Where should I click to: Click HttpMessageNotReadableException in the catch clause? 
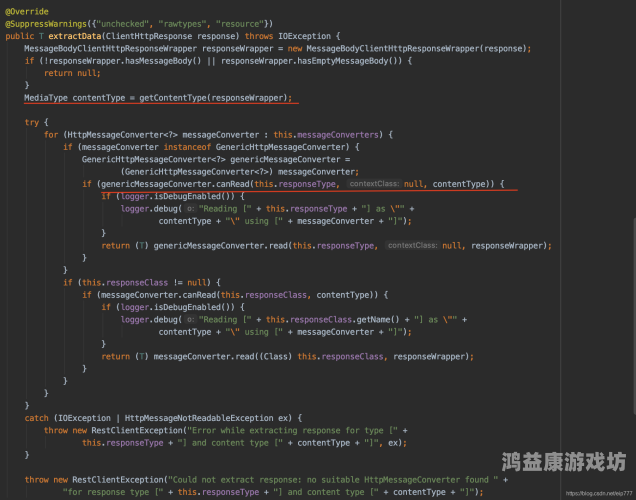199,418
